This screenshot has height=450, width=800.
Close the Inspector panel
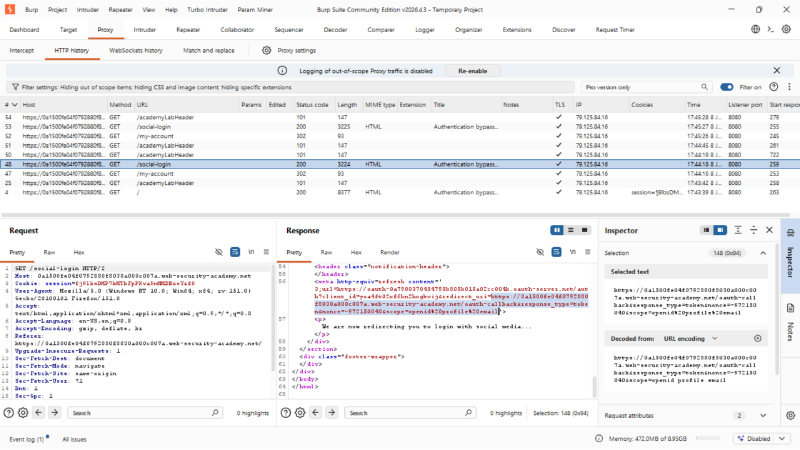(769, 230)
